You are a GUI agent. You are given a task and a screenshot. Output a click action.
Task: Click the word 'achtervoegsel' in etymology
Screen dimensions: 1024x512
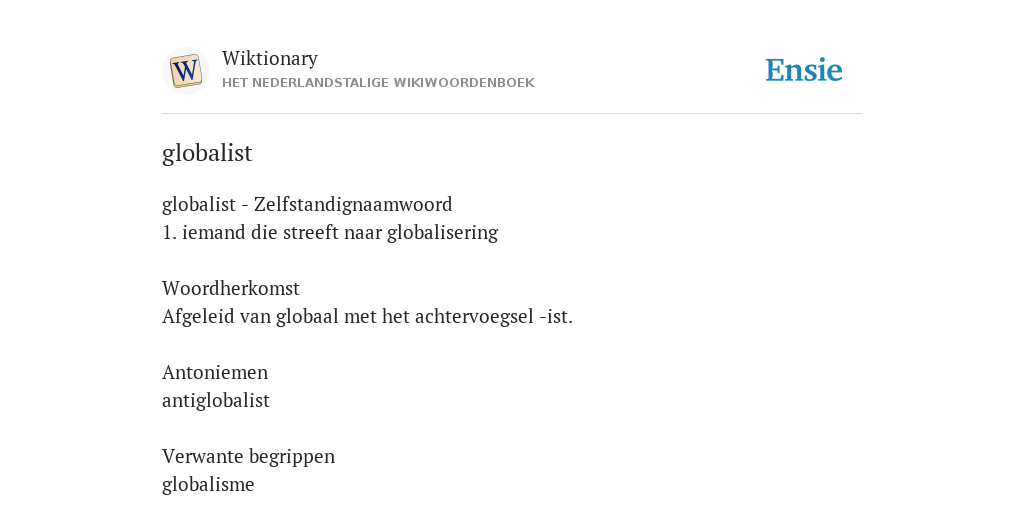(x=474, y=317)
